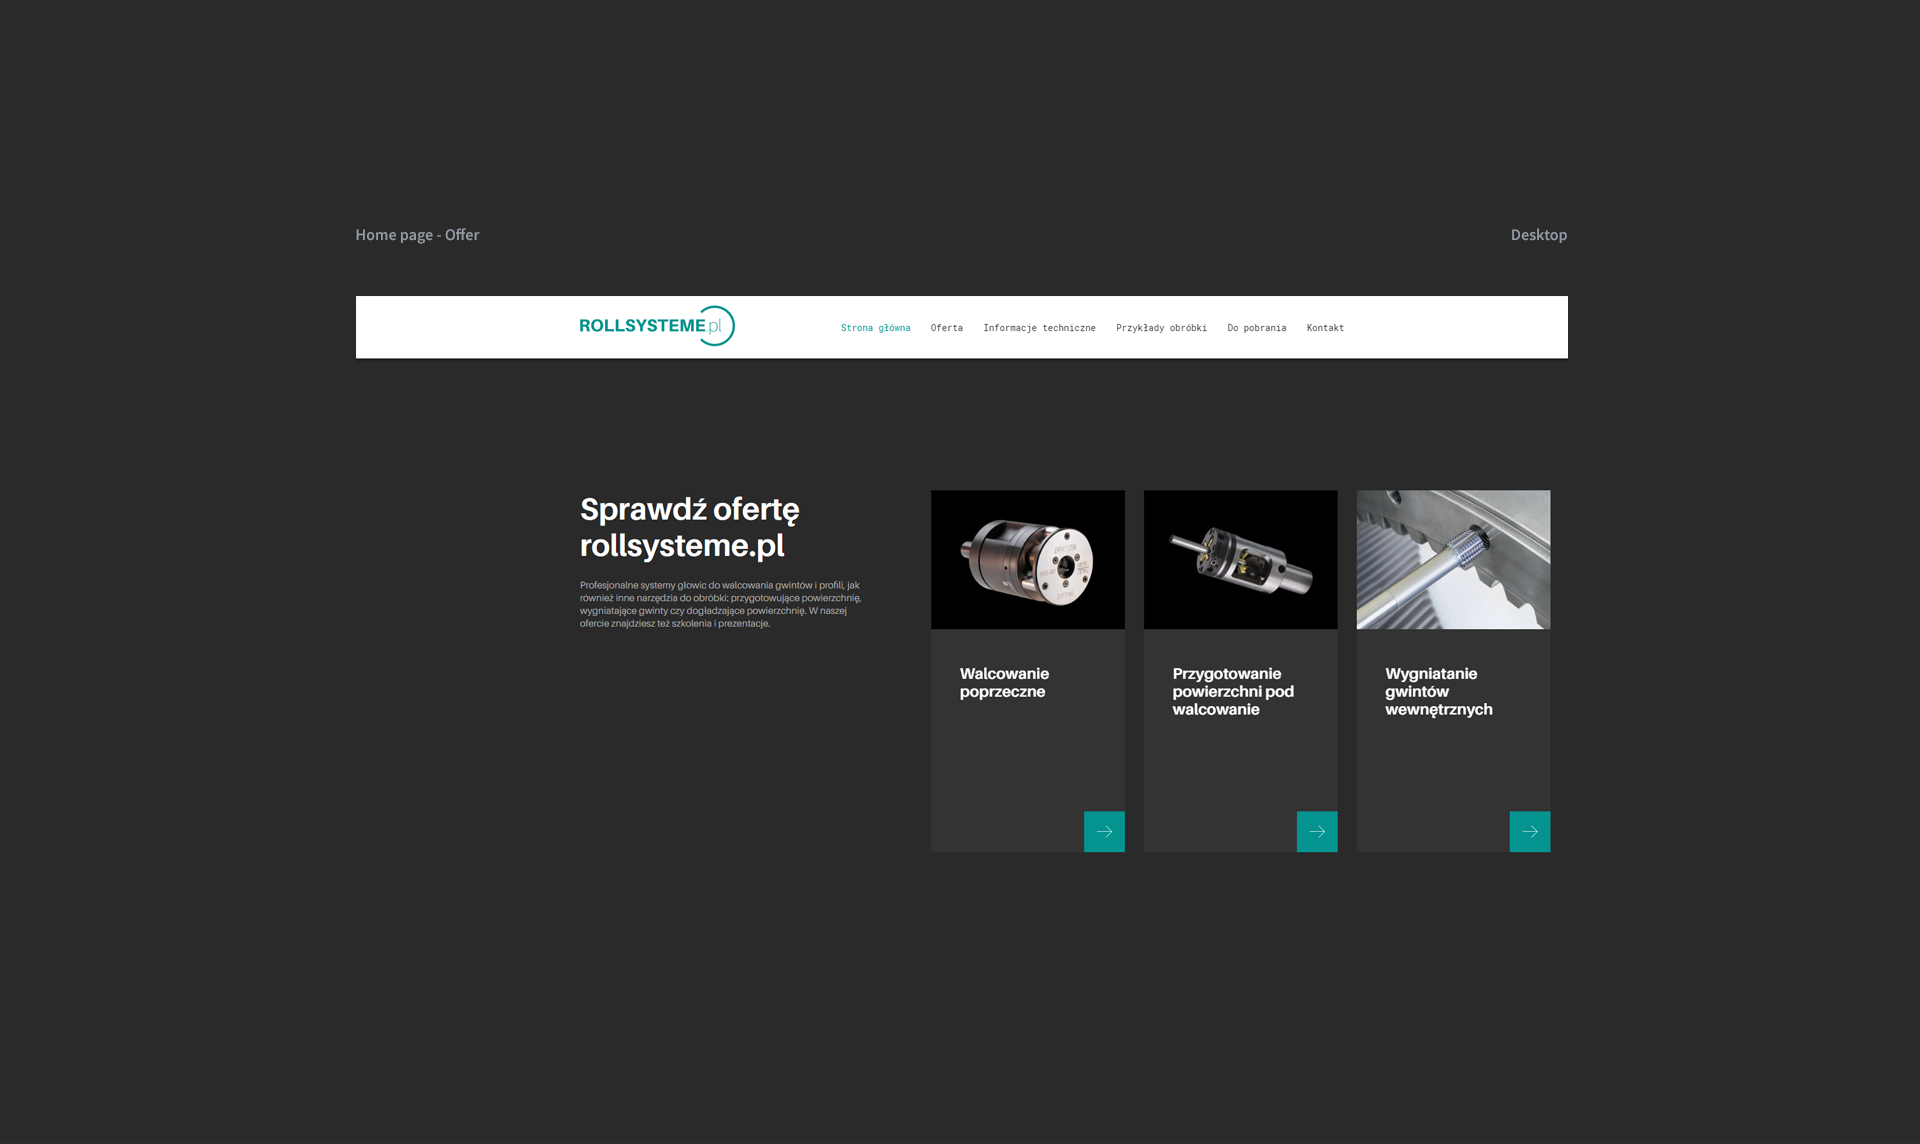Open the Kontakt page link
The width and height of the screenshot is (1920, 1144).
[x=1325, y=328]
